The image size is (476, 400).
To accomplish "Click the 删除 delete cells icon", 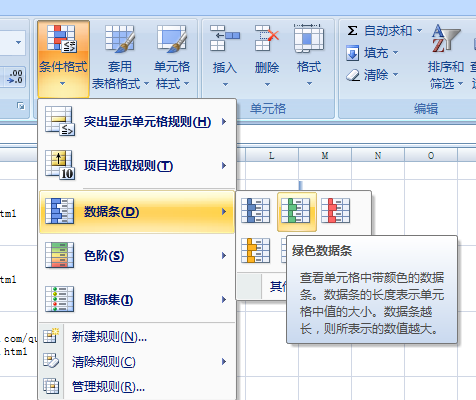I will pyautogui.click(x=267, y=38).
